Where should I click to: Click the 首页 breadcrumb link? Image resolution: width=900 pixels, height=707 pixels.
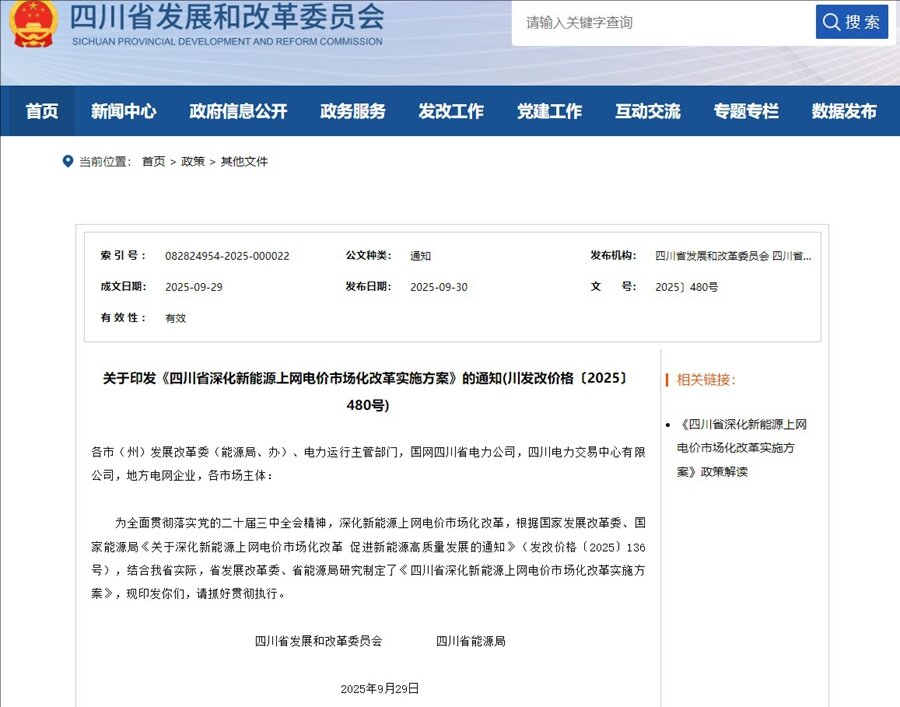pyautogui.click(x=153, y=161)
